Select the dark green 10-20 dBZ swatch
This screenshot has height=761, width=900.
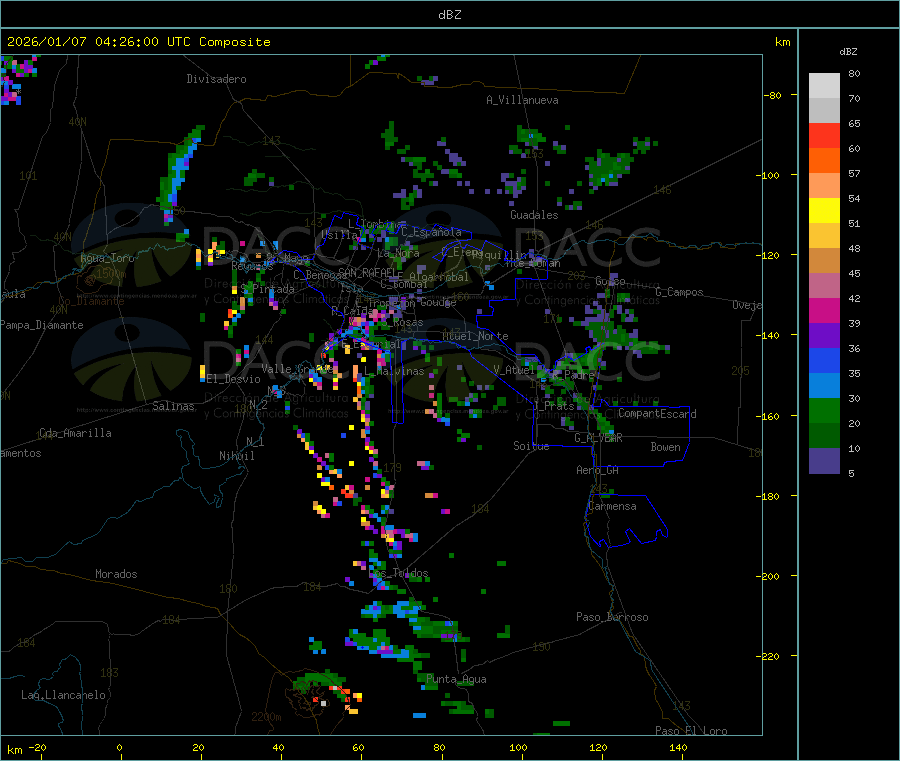click(x=824, y=436)
